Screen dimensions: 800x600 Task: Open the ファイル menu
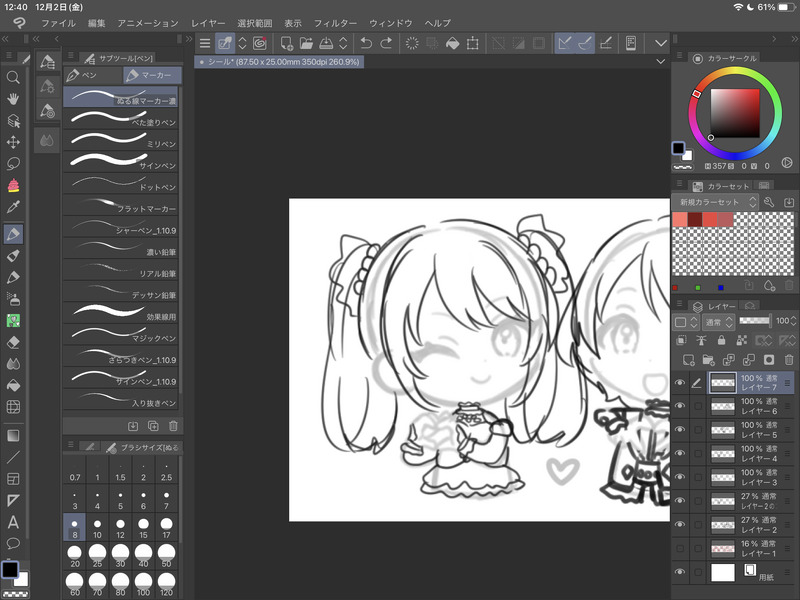[x=59, y=23]
